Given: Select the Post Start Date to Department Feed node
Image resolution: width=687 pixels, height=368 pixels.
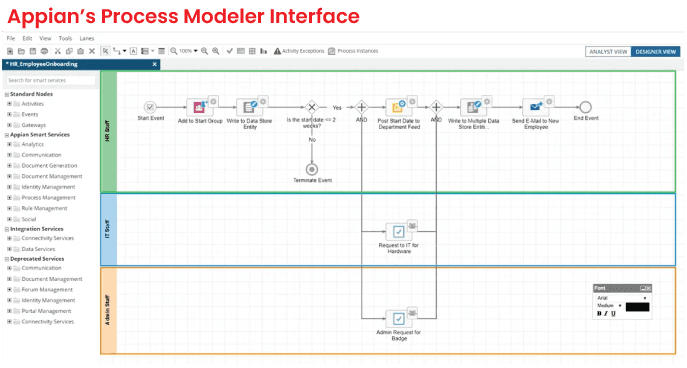Looking at the screenshot, I should (399, 107).
